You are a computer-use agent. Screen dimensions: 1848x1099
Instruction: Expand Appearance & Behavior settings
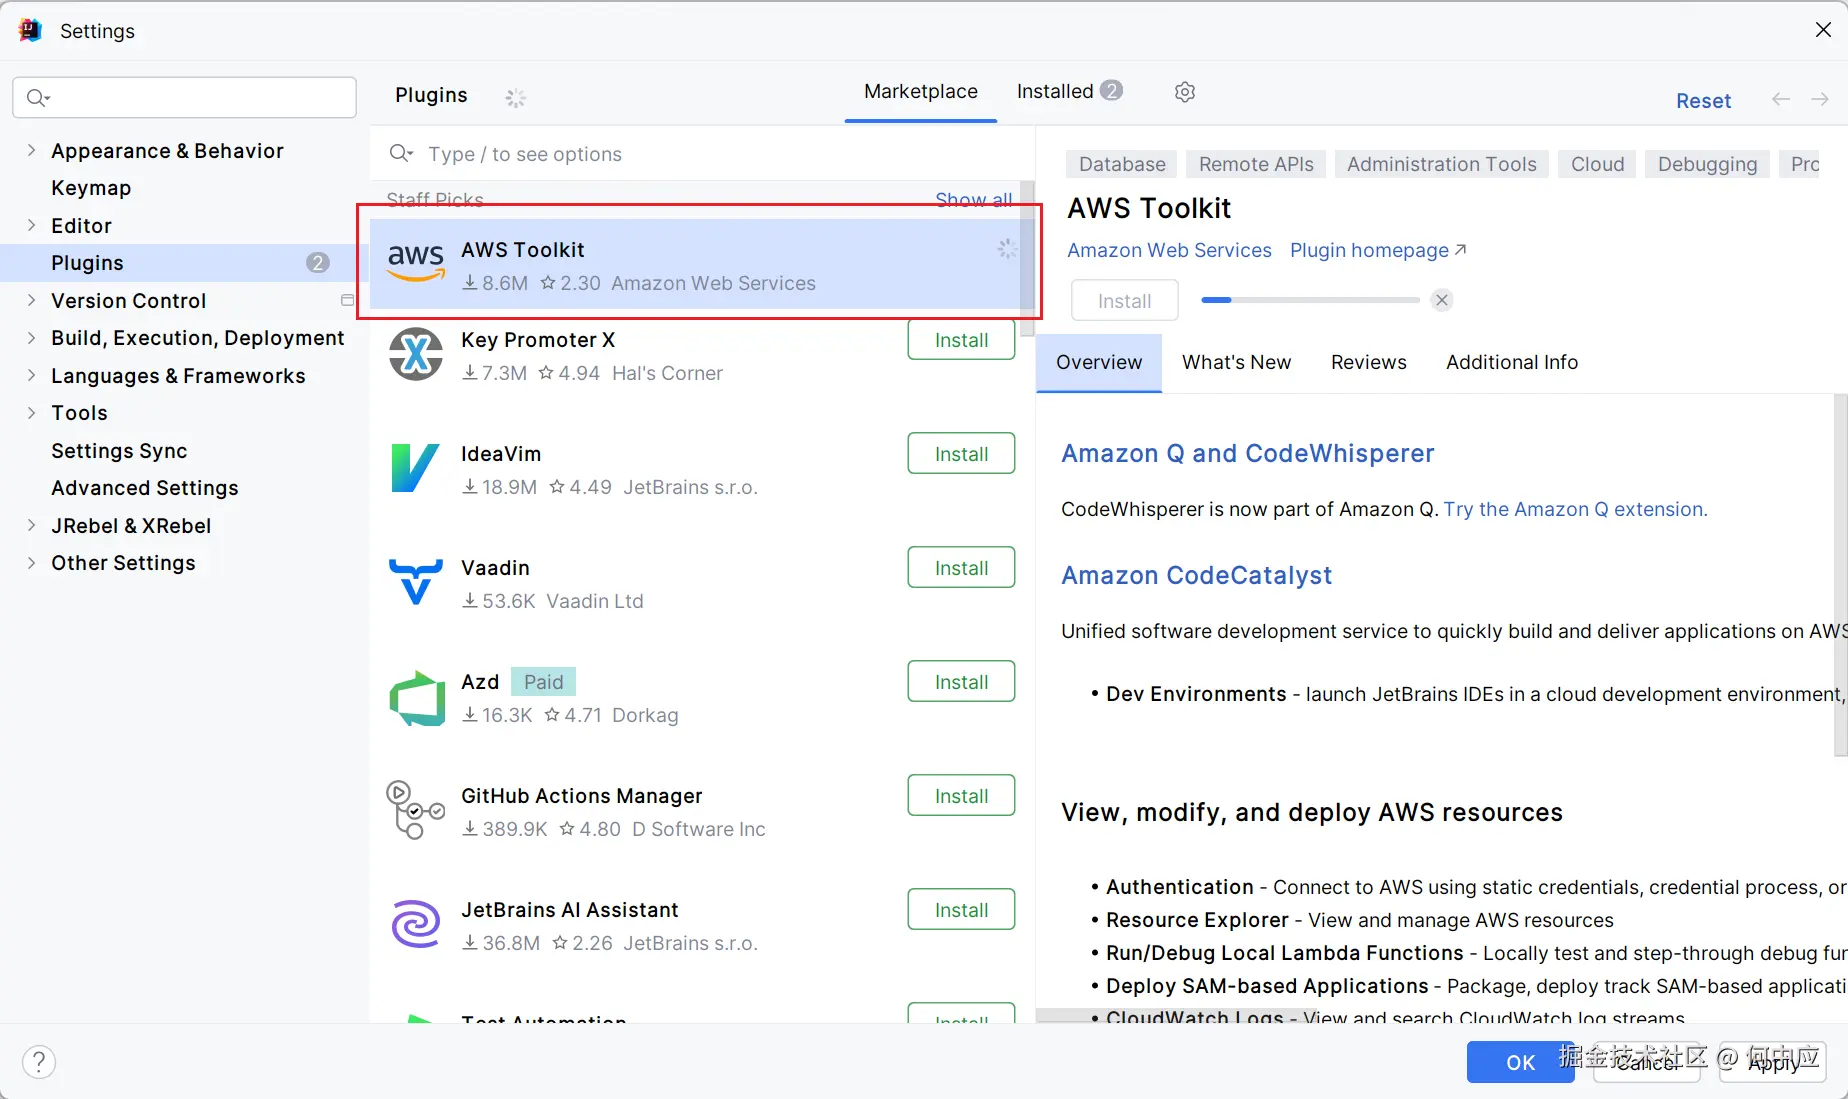pos(31,151)
